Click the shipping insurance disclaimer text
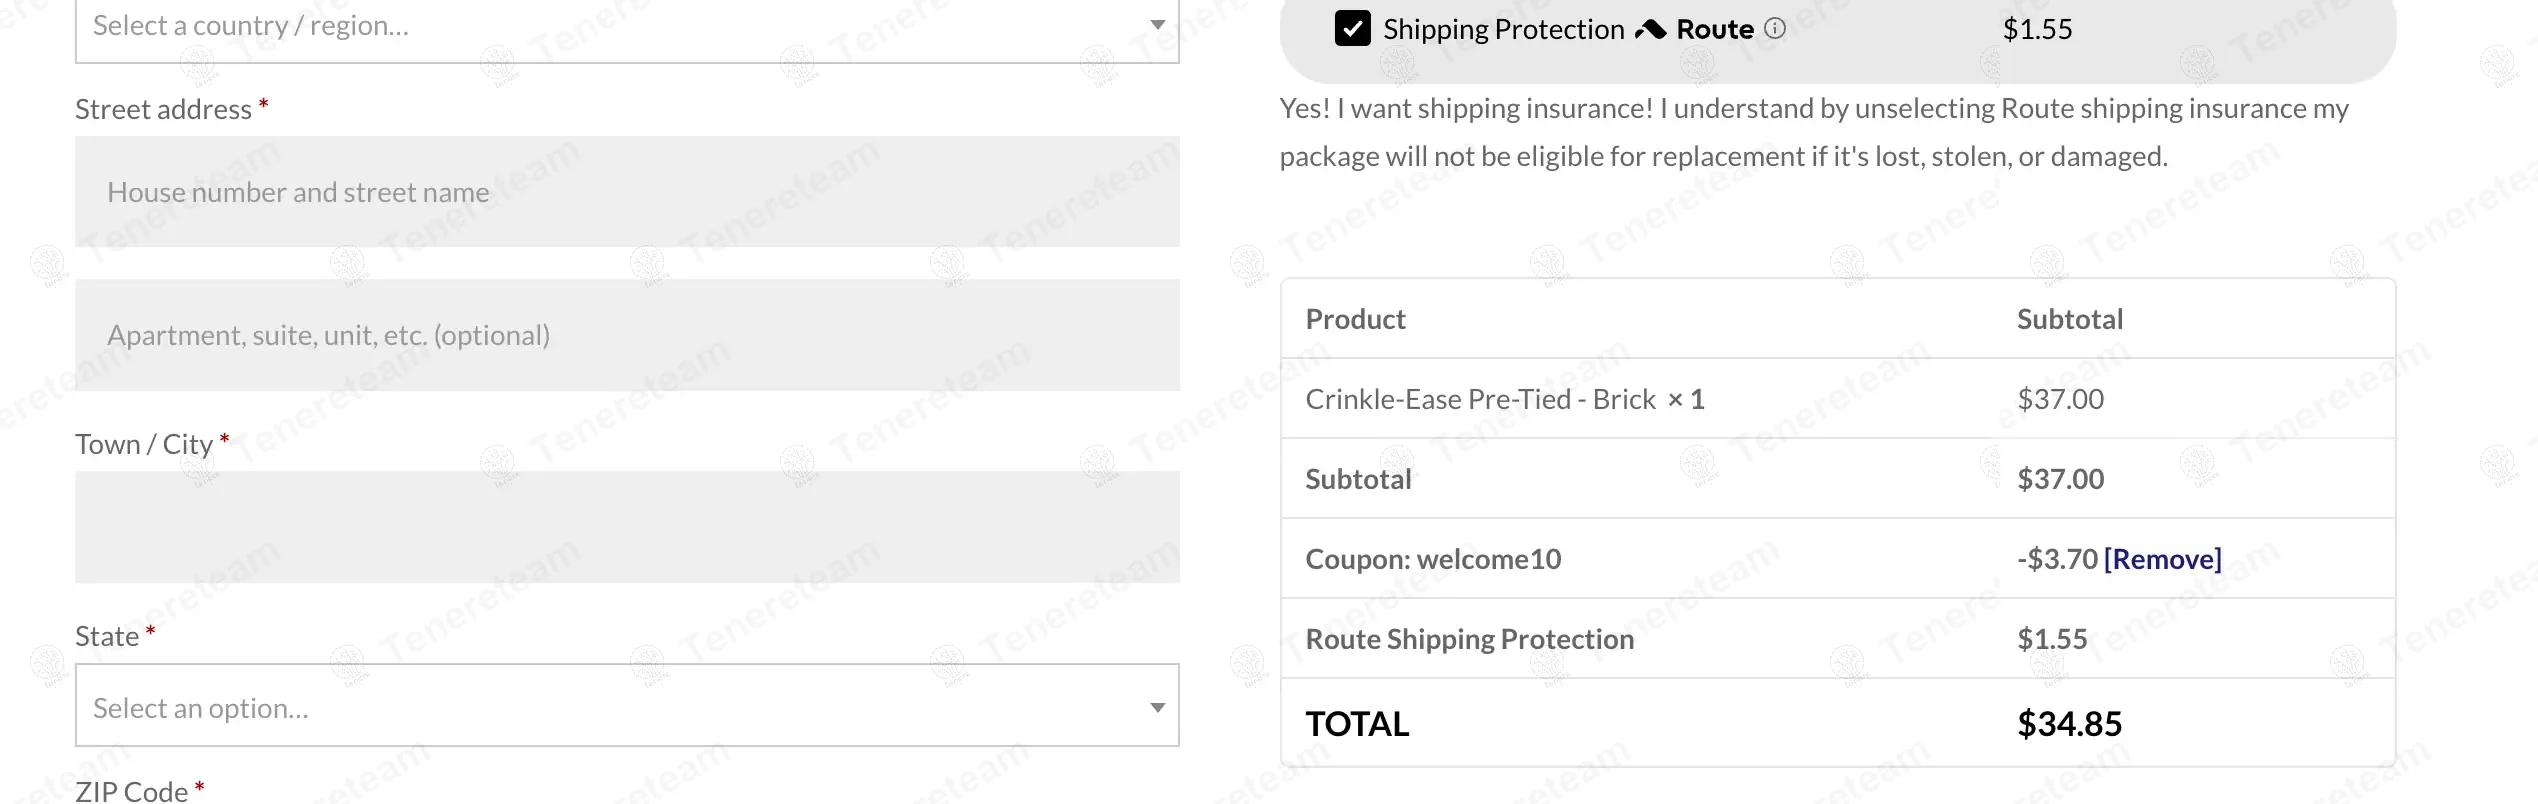 pos(1813,132)
